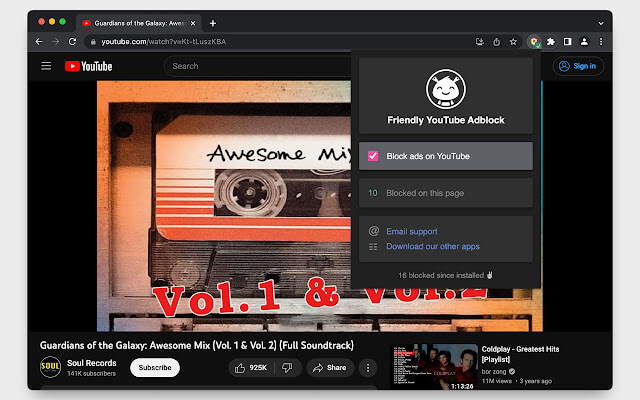Click the share page icon in address bar
The image size is (640, 400).
pos(497,42)
